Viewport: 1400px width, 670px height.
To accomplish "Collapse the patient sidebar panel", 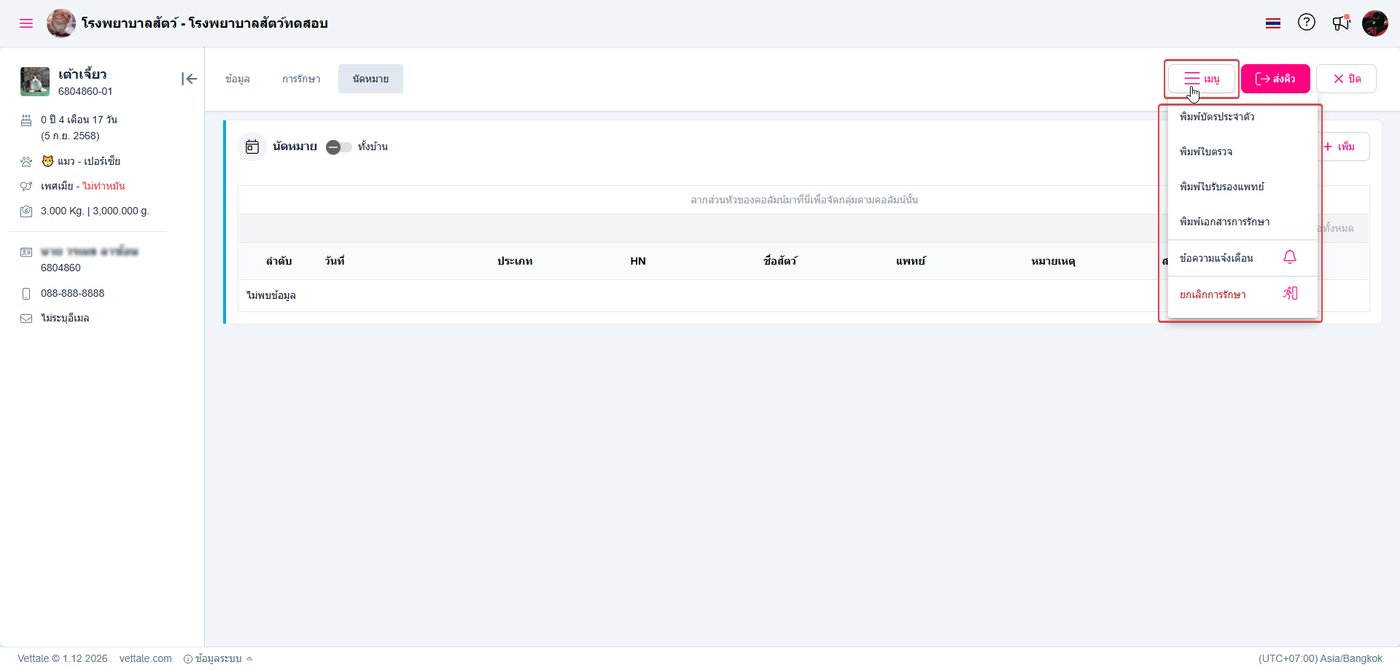I will 189,79.
